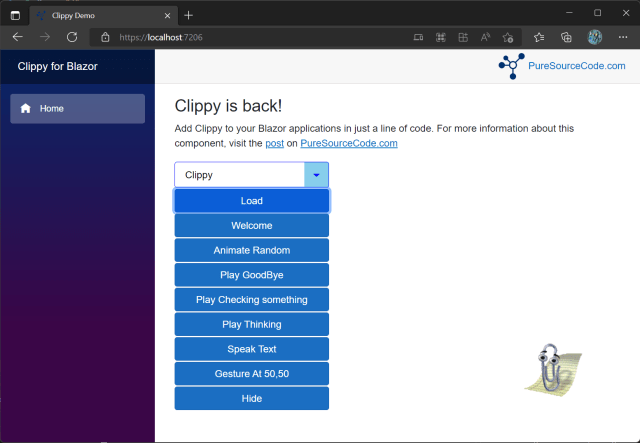The height and width of the screenshot is (443, 640).
Task: Follow the 'post' hyperlink
Action: [275, 143]
